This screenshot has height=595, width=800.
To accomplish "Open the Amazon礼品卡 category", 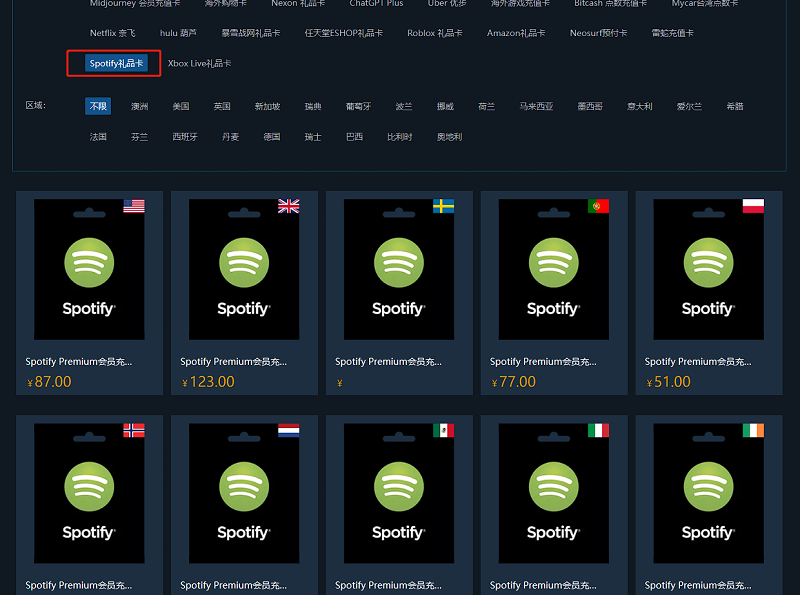I will click(516, 33).
